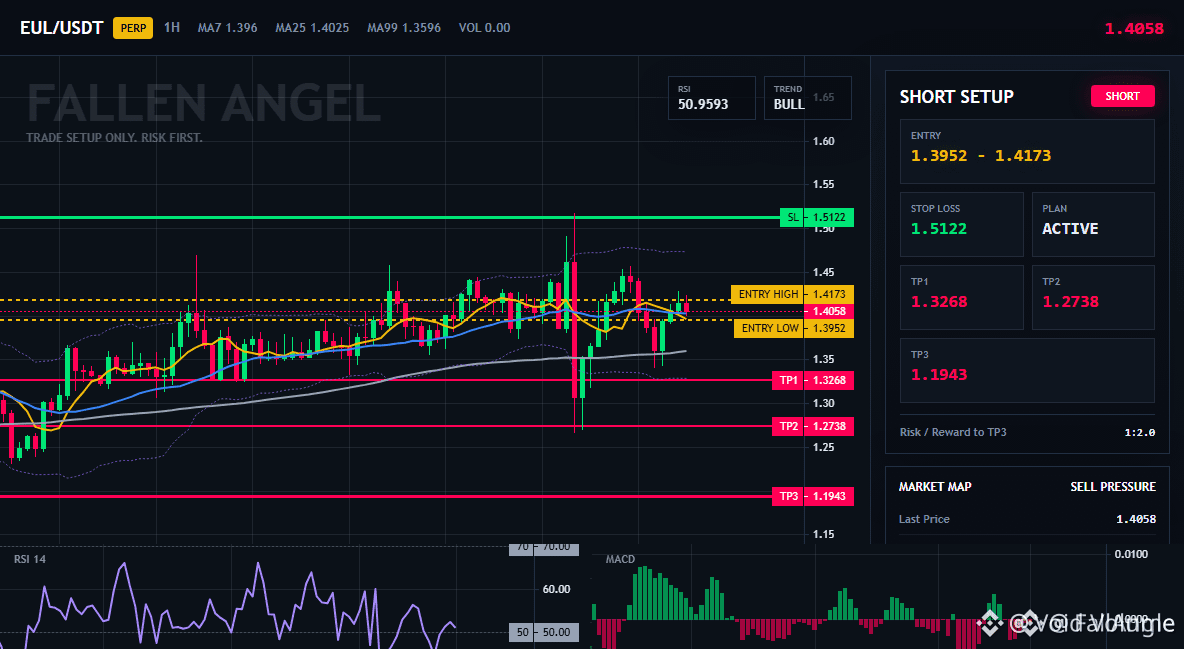Click the RSI 70 level tag
This screenshot has width=1184, height=649.
544,547
